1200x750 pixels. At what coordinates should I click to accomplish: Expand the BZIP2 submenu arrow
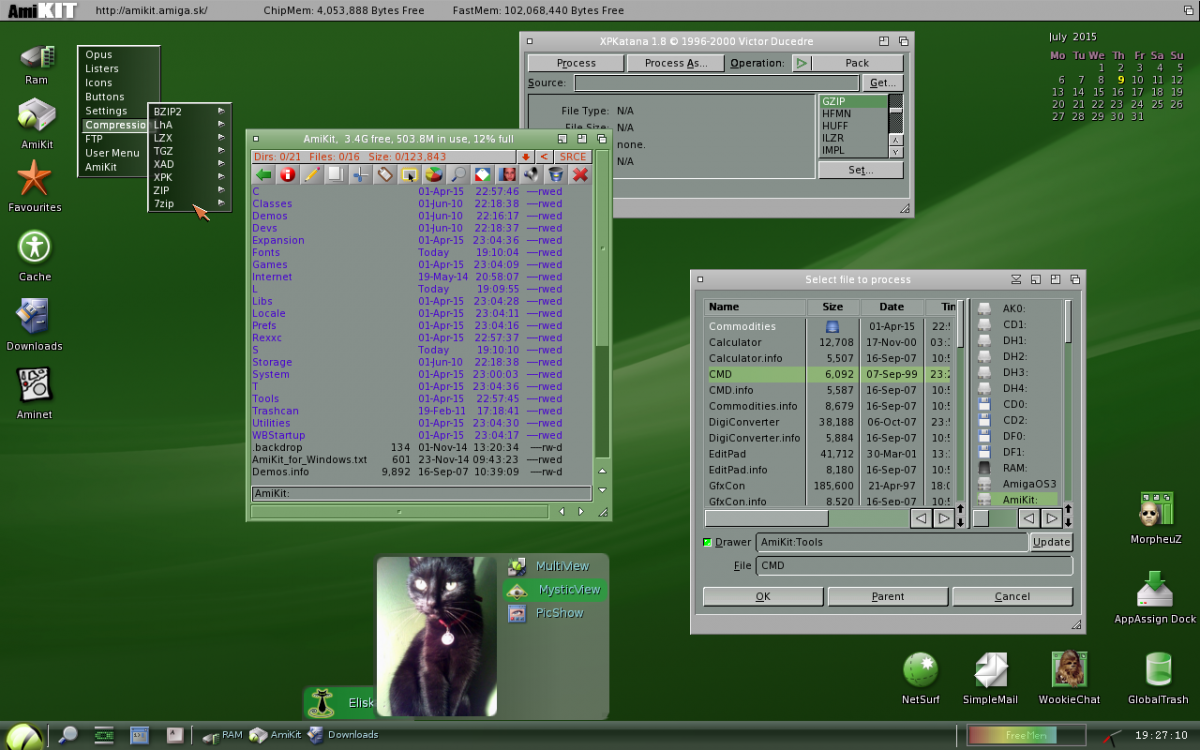[221, 112]
